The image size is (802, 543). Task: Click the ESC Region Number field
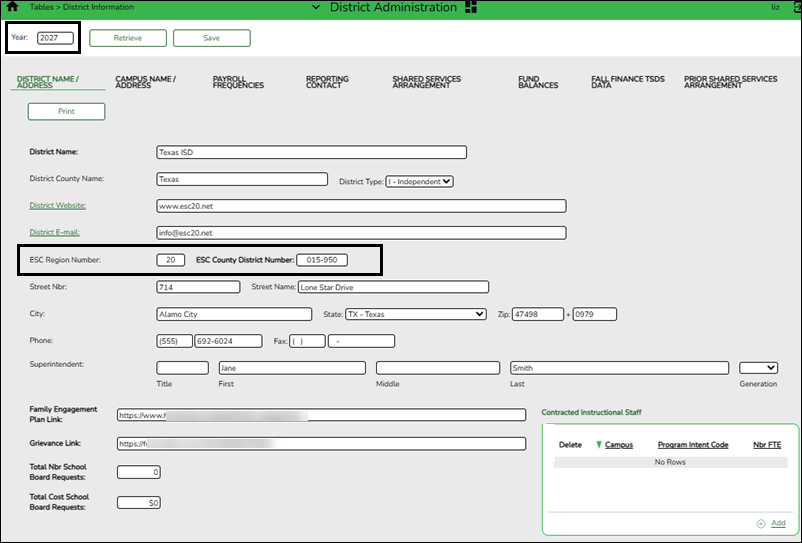pyautogui.click(x=170, y=260)
